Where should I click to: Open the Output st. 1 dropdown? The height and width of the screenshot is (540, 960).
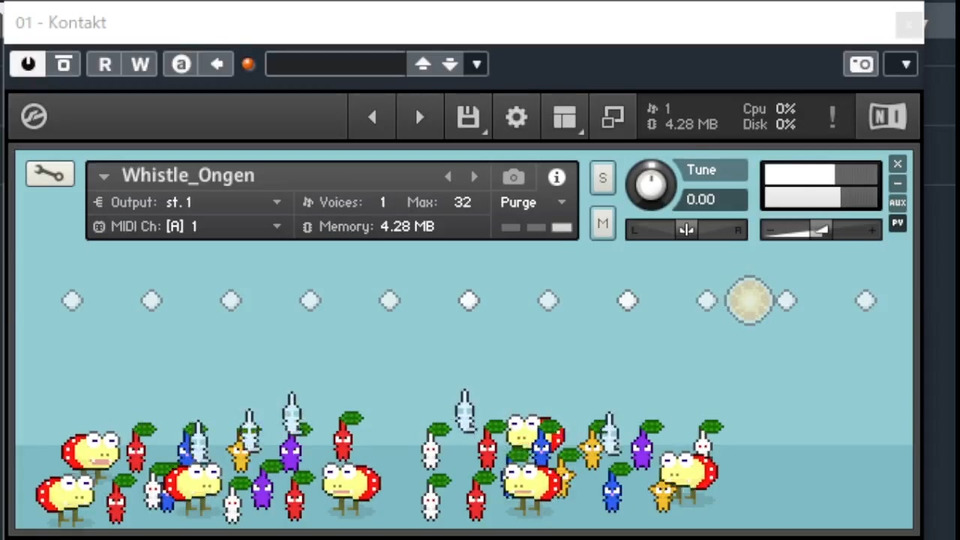pyautogui.click(x=188, y=202)
